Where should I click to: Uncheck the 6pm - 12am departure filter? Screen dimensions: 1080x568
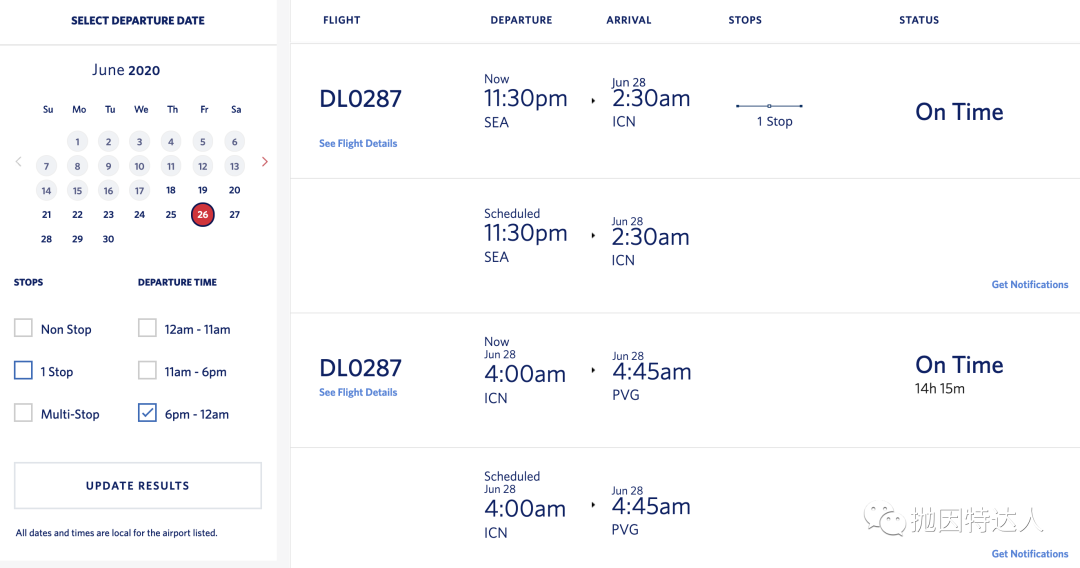147,413
